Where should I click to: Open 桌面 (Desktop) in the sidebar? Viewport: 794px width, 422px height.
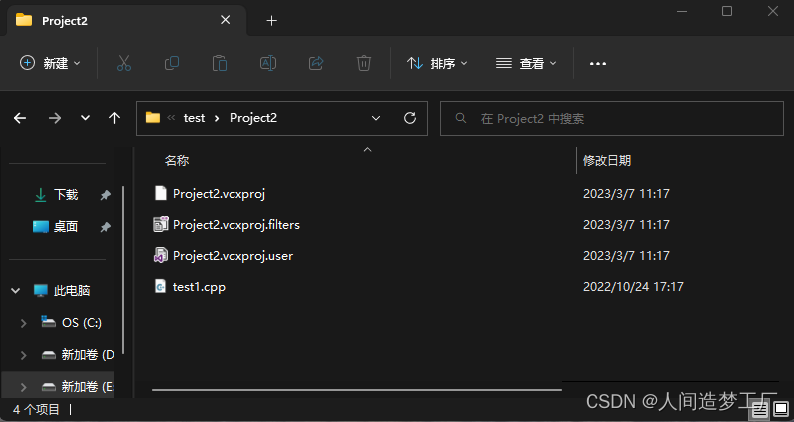66,226
